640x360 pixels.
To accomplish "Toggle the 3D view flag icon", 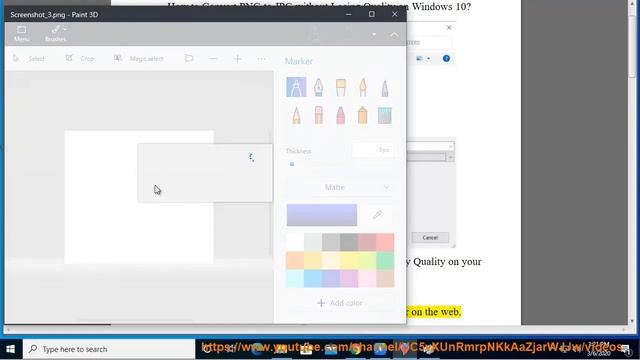I will [x=189, y=59].
